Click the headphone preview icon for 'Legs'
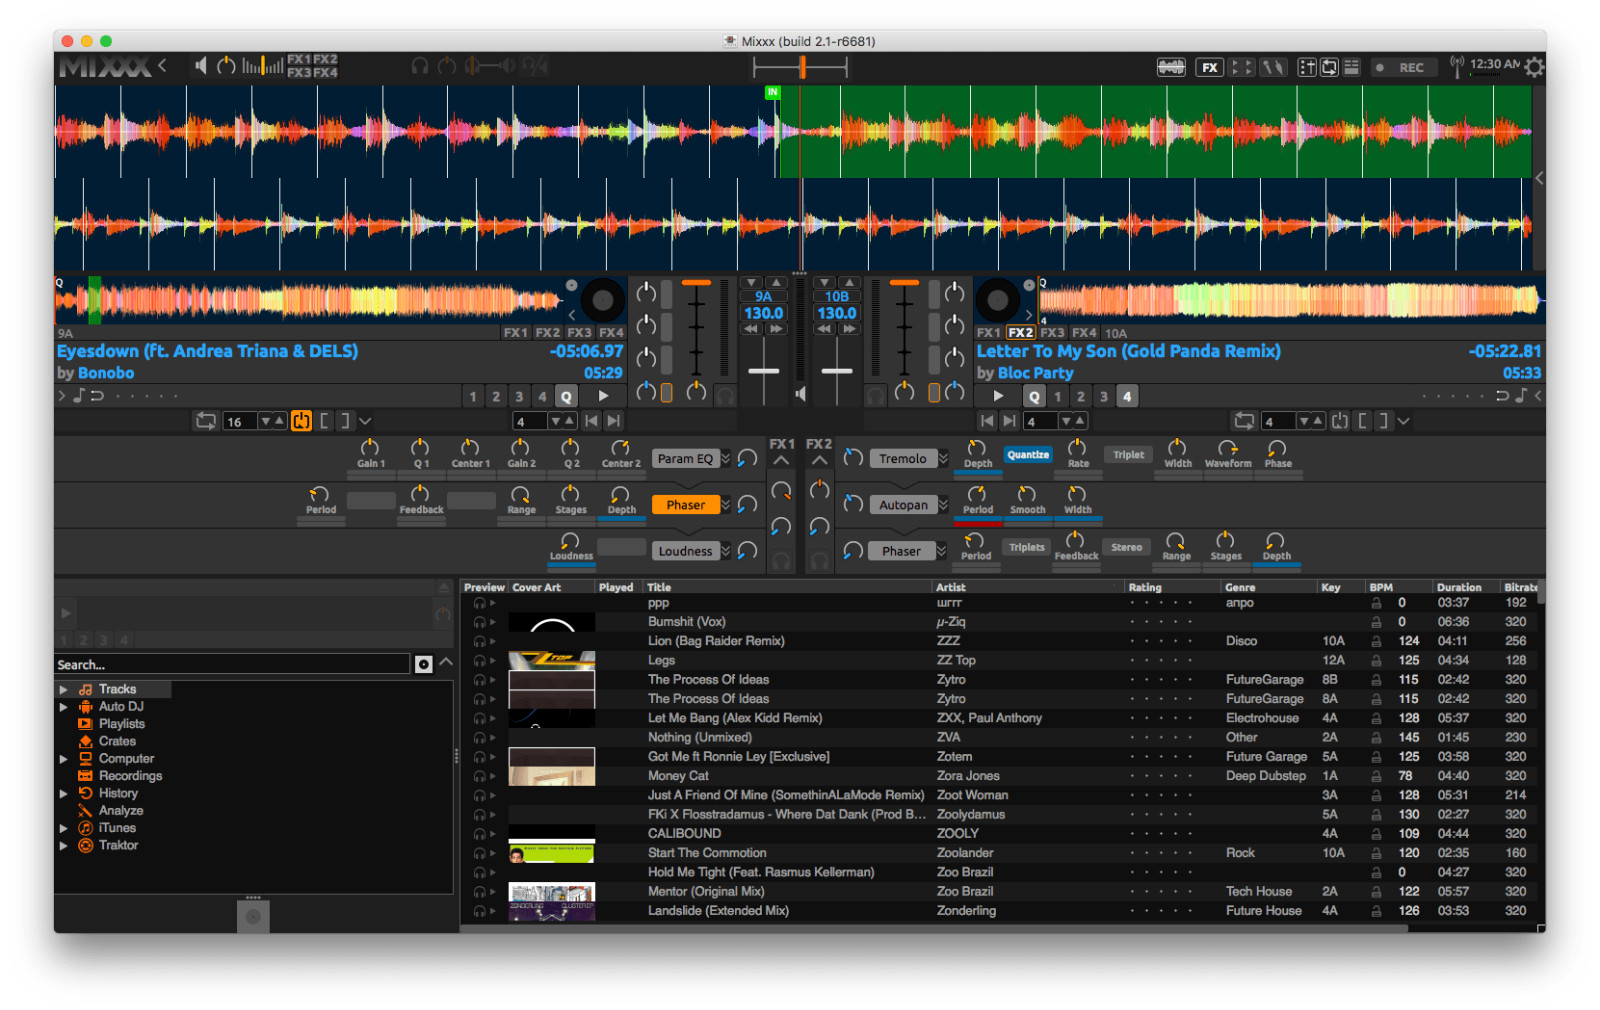 [x=481, y=660]
